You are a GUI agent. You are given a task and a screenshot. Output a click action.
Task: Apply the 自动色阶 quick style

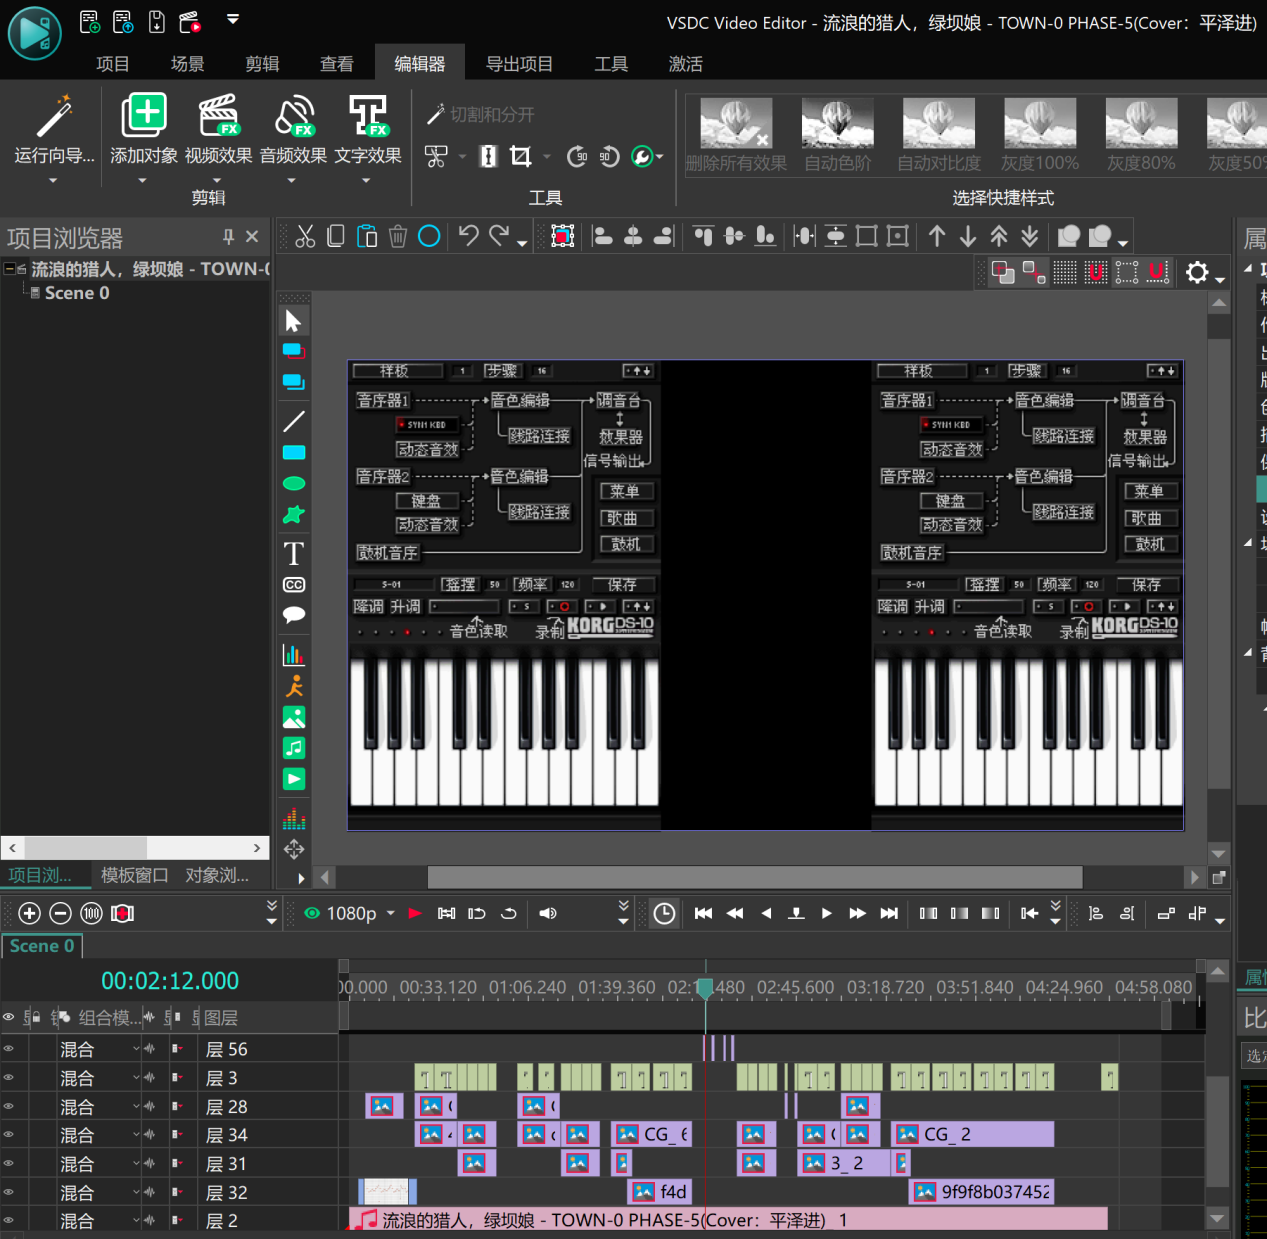tap(838, 135)
